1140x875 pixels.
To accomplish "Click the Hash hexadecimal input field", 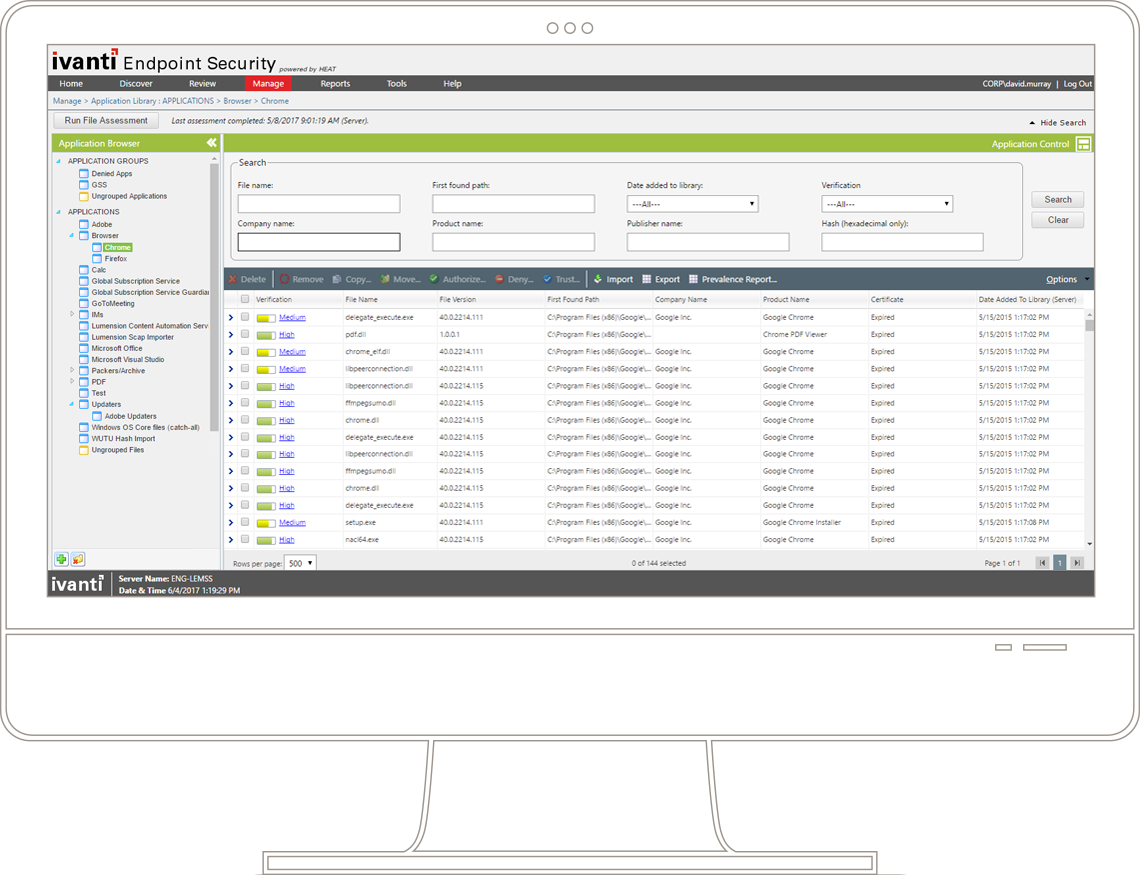I will click(x=902, y=242).
